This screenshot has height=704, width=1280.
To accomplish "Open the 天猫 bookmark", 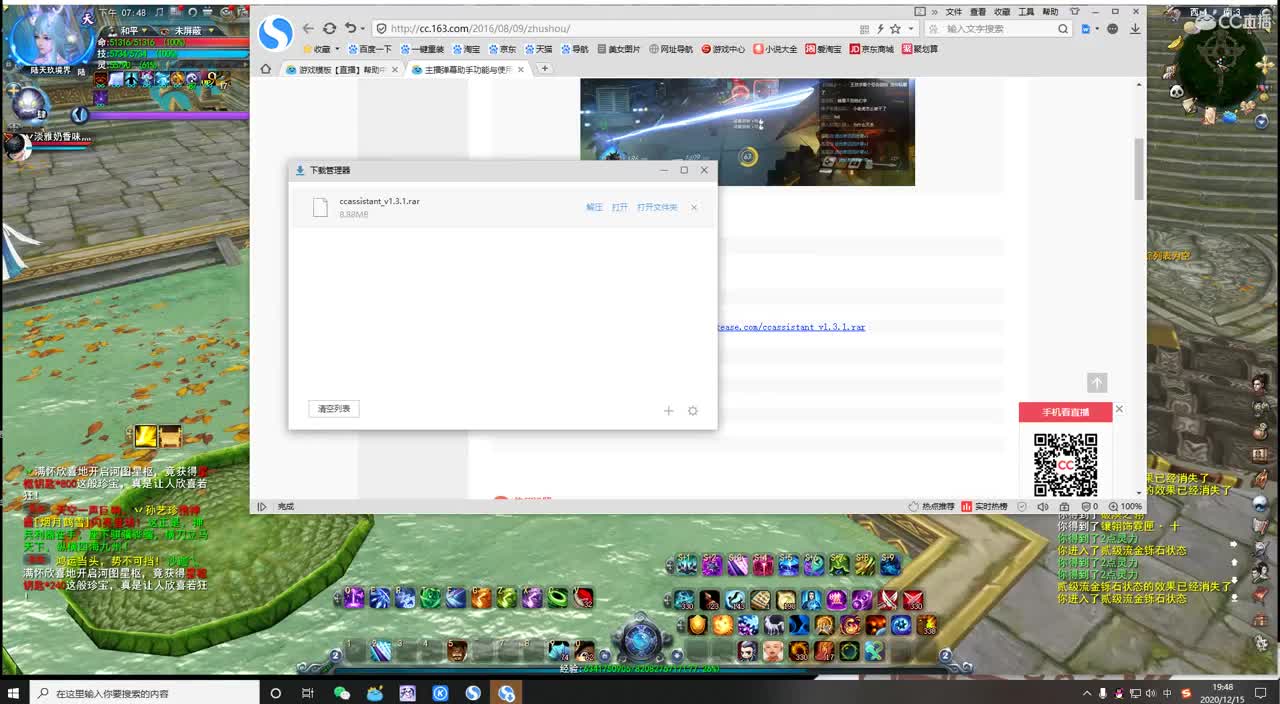I will pos(537,49).
